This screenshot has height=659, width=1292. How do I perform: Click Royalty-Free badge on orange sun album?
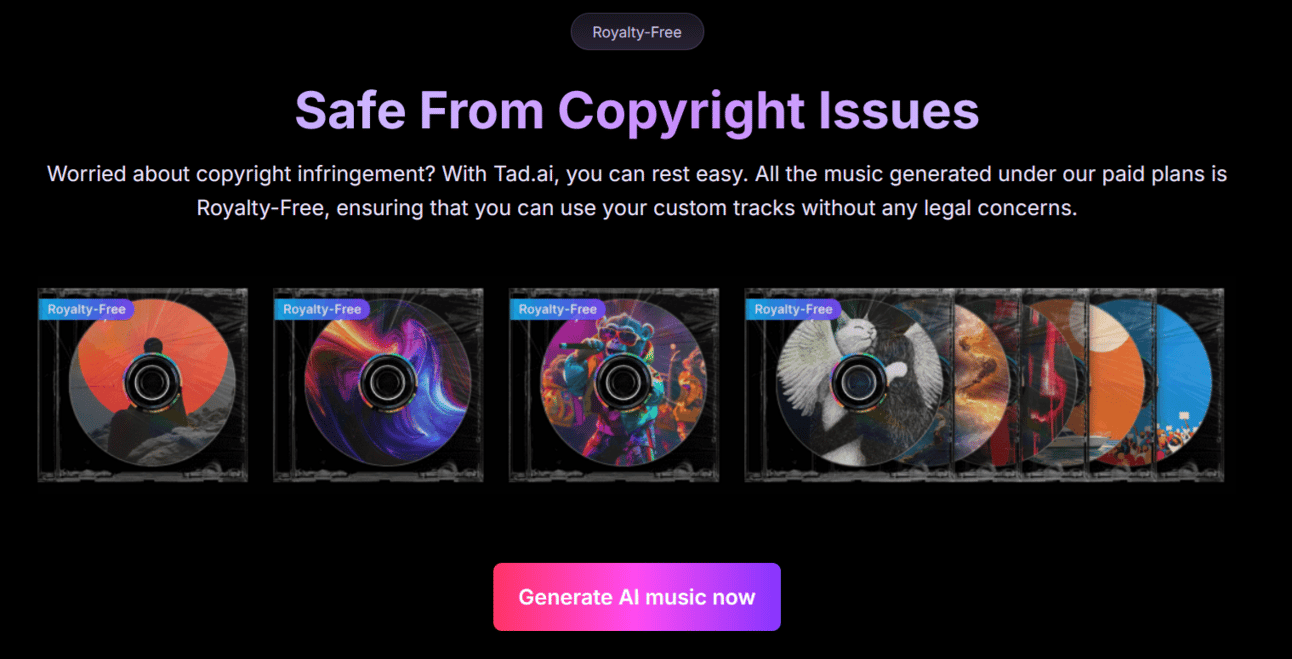click(x=86, y=309)
